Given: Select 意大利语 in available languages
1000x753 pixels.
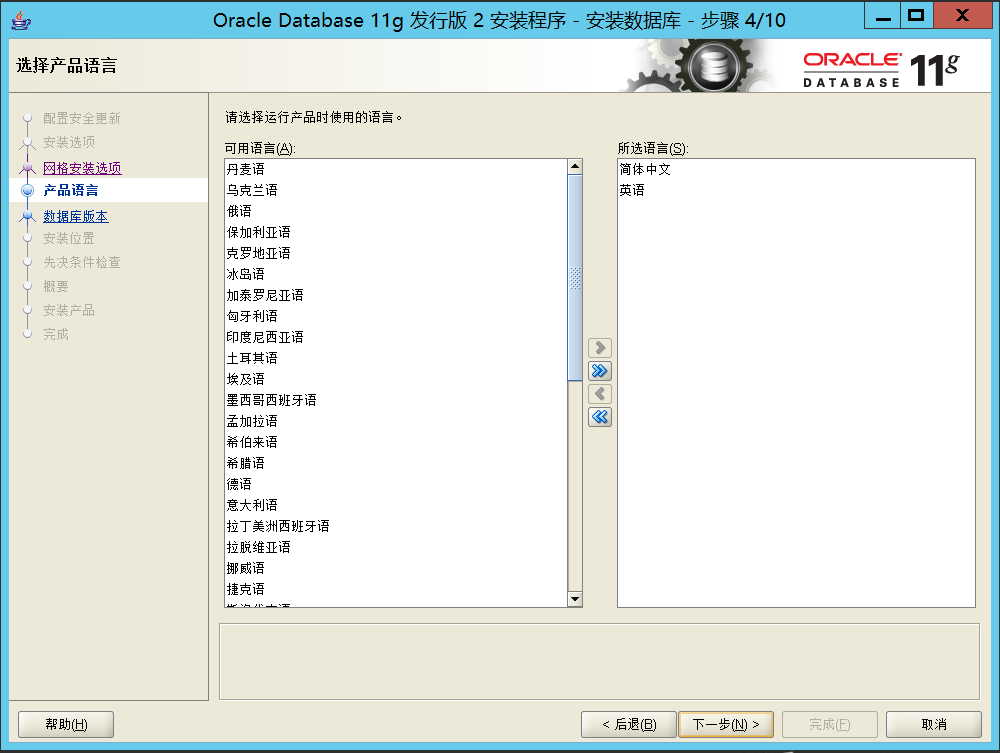Looking at the screenshot, I should tap(395, 506).
